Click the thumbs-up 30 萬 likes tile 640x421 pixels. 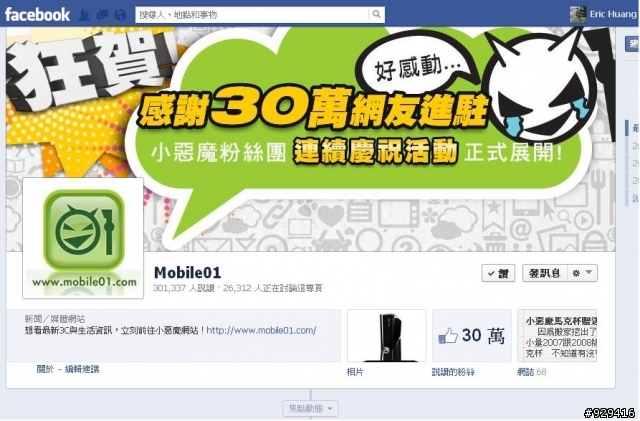pos(471,336)
